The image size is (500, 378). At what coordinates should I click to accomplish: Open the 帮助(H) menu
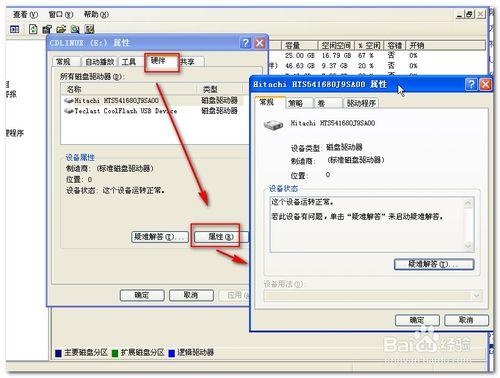coord(96,14)
